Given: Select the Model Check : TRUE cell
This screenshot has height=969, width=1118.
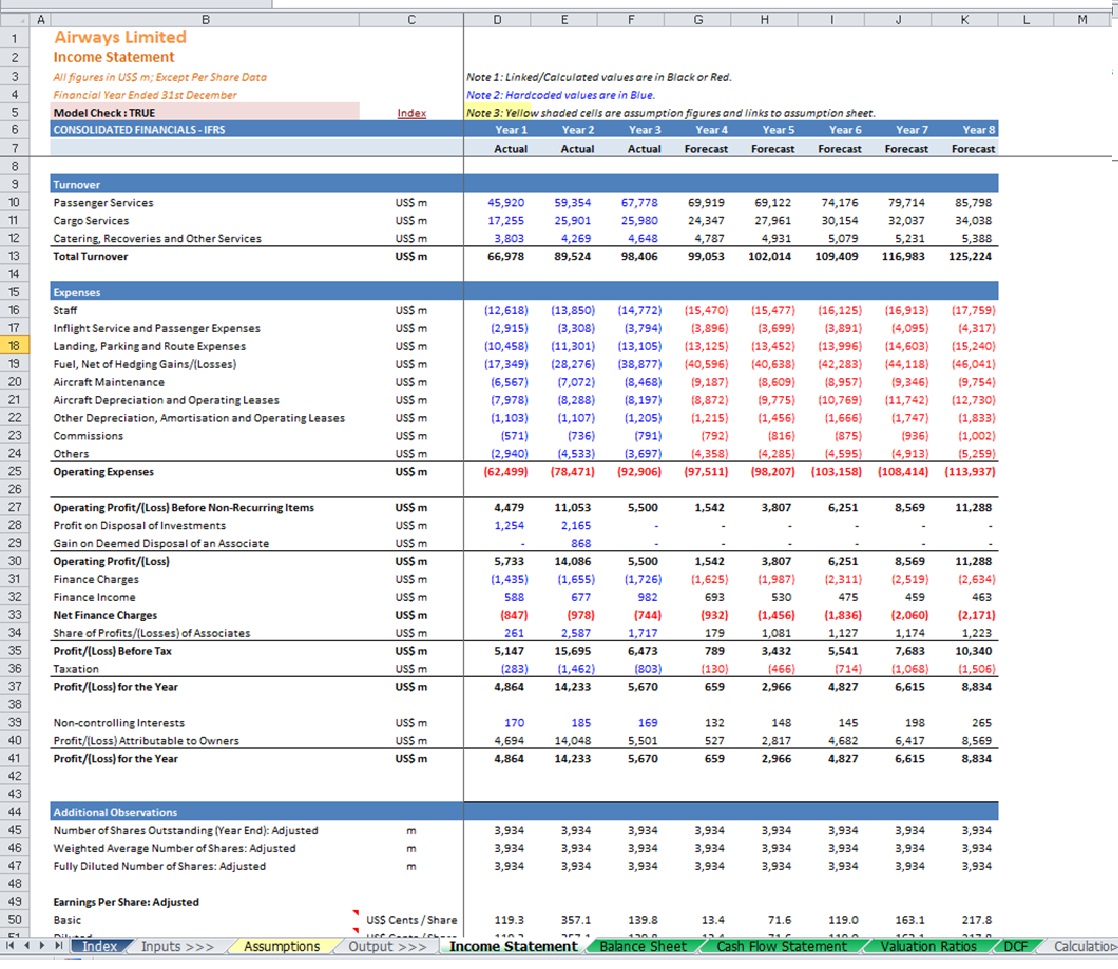Looking at the screenshot, I should (205, 113).
